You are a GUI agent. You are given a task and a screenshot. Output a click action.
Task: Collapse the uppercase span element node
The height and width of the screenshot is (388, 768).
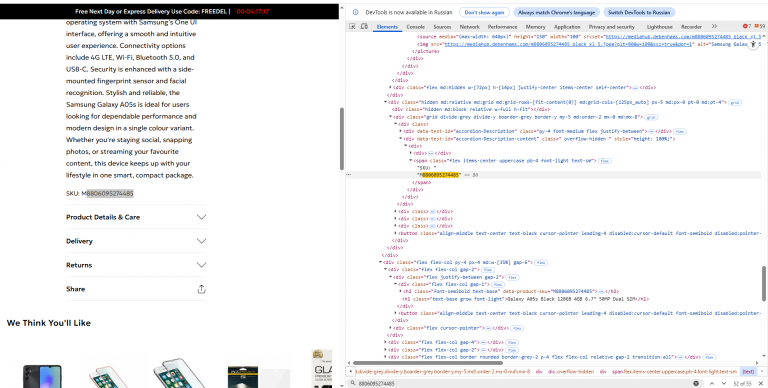(410, 161)
